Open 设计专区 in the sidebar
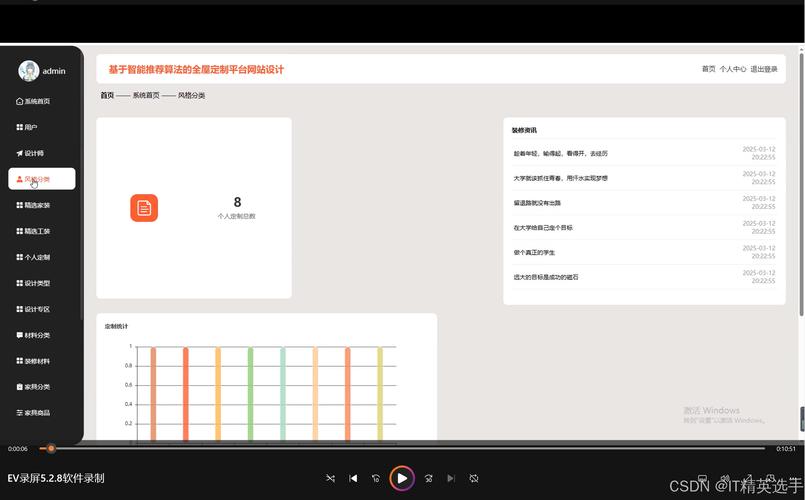The image size is (805, 500). point(33,309)
